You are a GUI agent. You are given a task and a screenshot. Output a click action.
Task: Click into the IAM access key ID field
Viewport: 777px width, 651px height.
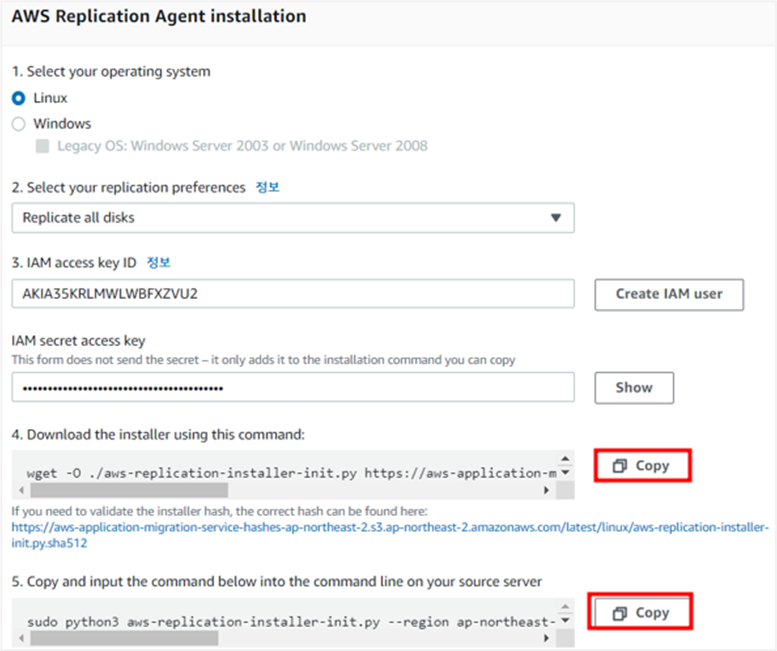[x=293, y=294]
